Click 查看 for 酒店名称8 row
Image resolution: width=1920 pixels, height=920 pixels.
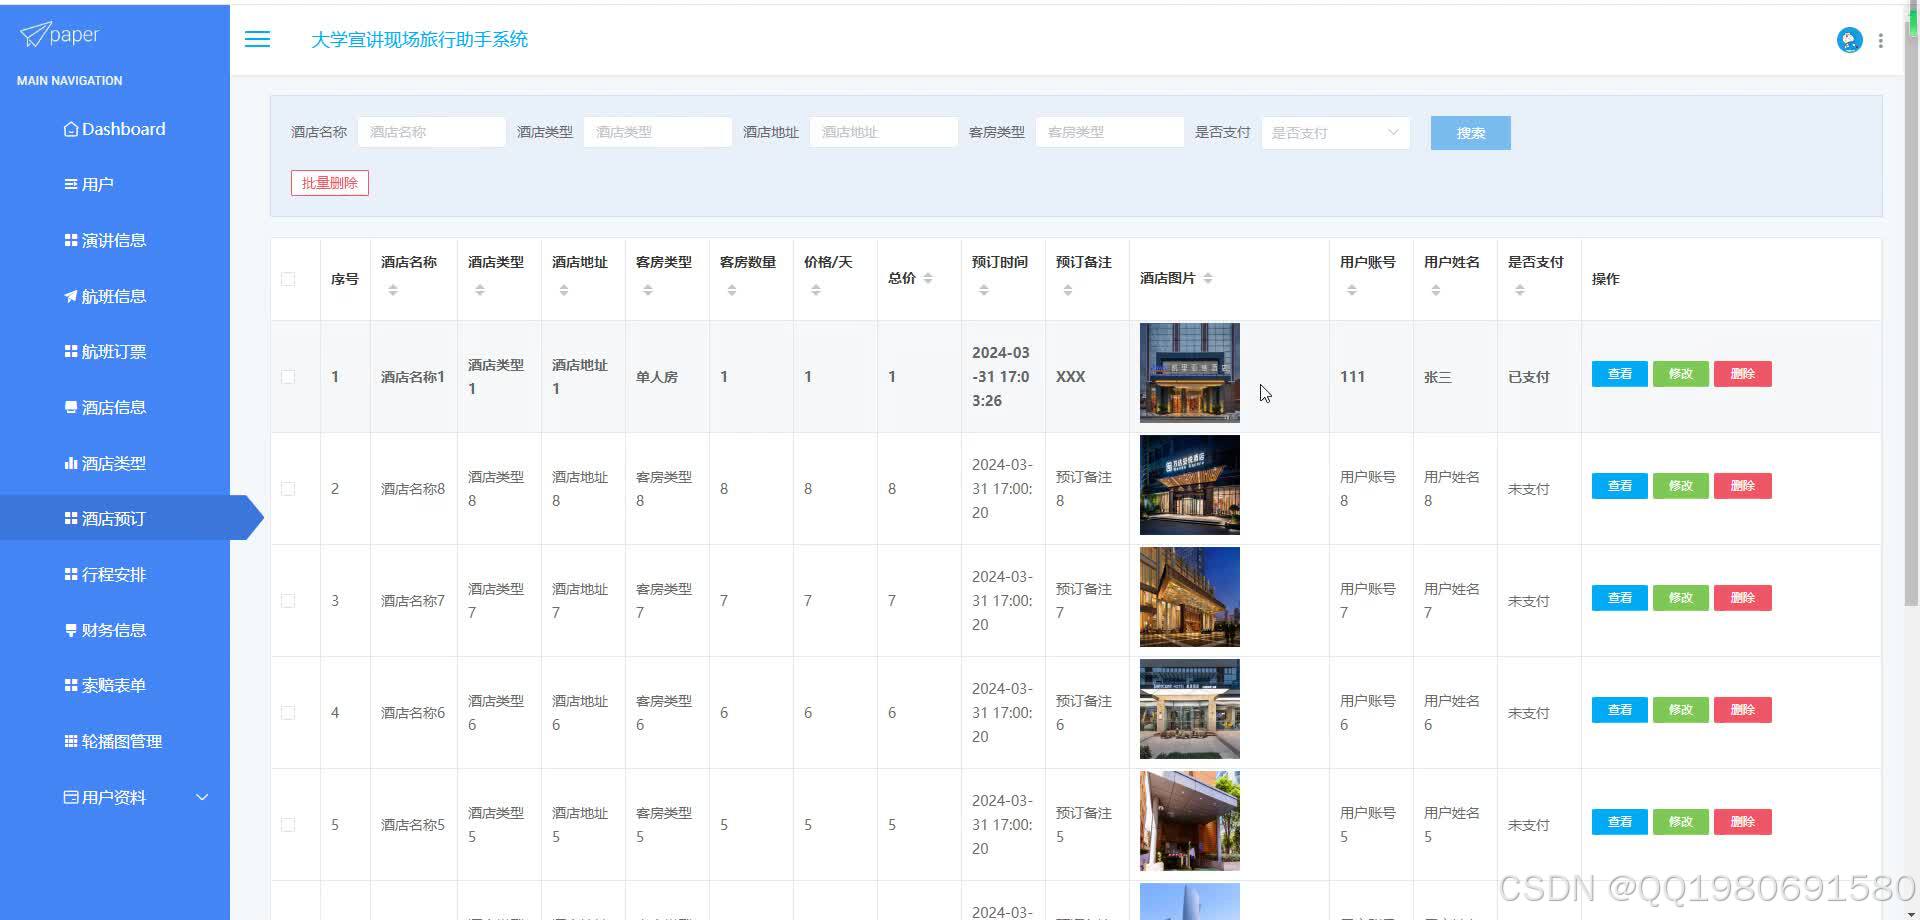pyautogui.click(x=1619, y=486)
